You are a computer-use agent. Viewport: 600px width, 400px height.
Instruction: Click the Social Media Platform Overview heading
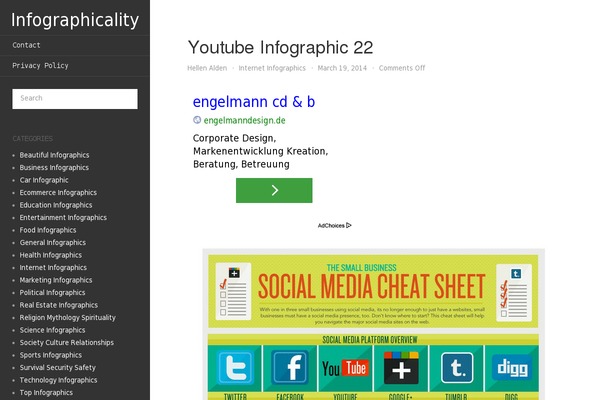click(370, 340)
